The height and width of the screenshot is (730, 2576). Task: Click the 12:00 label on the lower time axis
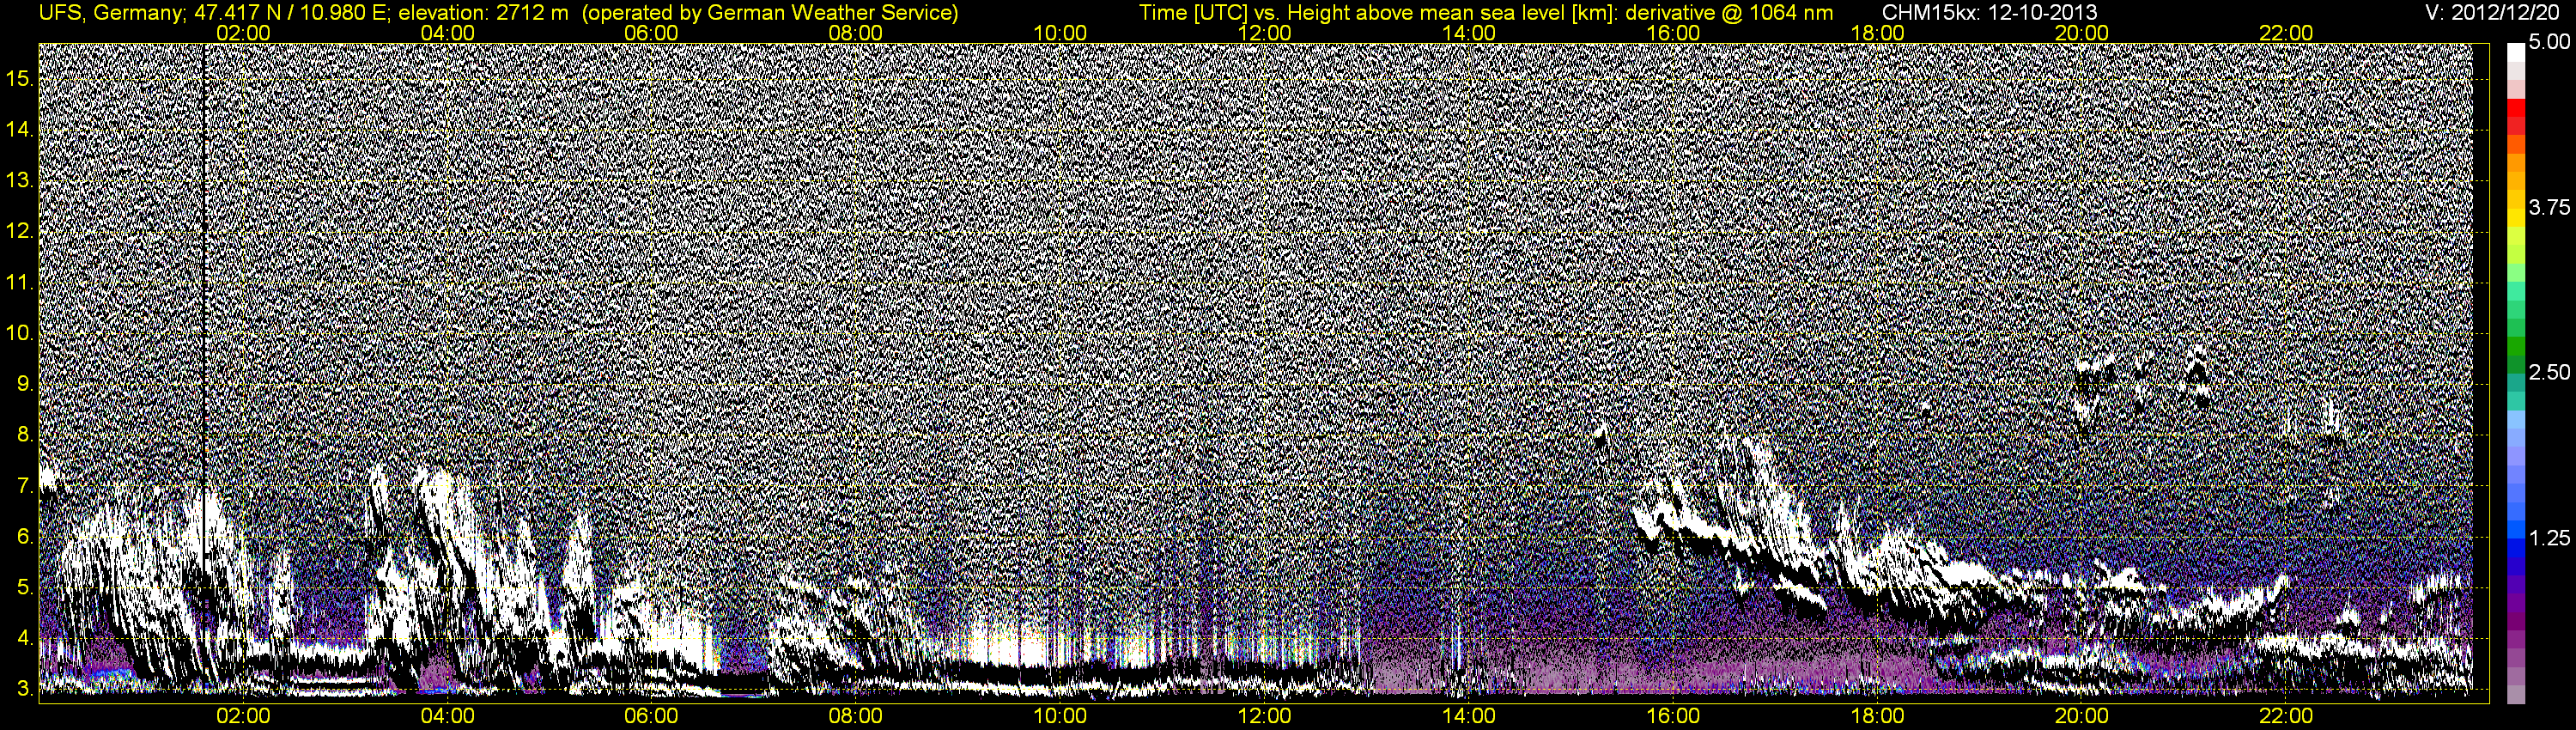(x=1265, y=716)
